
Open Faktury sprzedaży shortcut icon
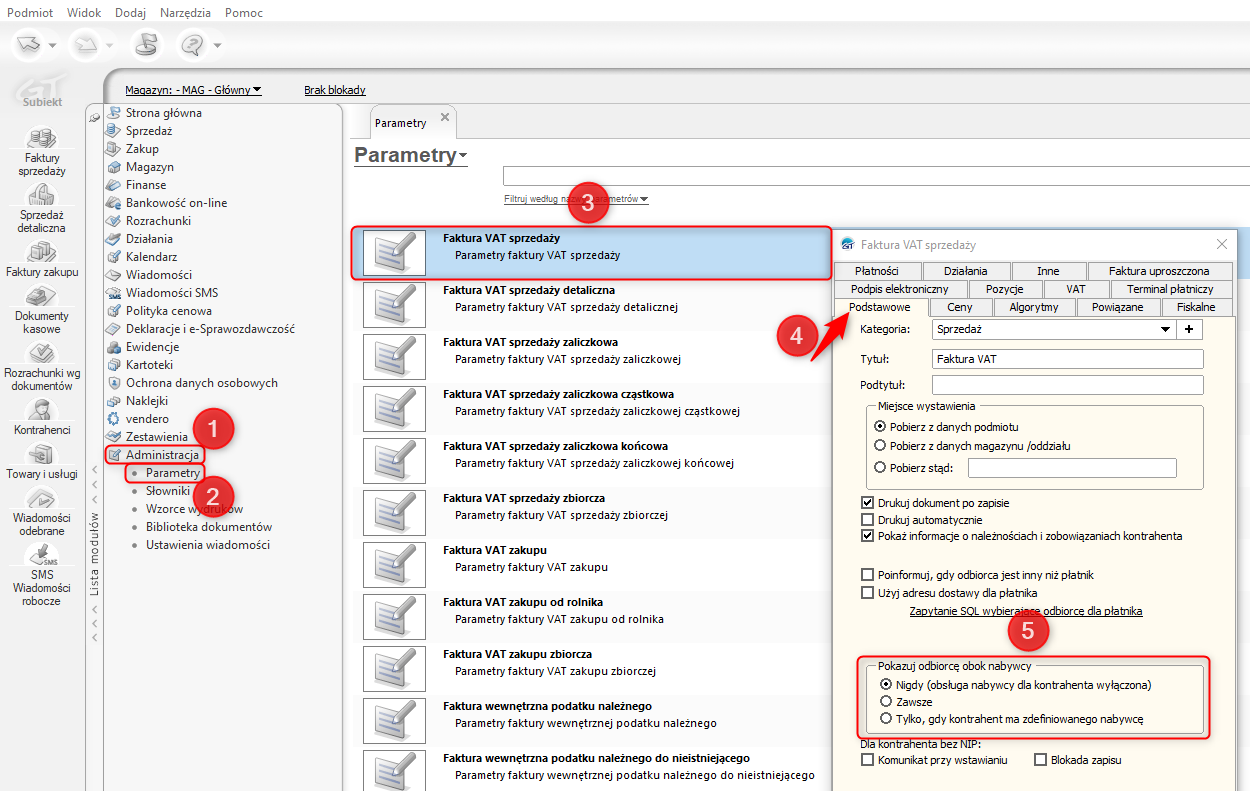click(x=41, y=138)
